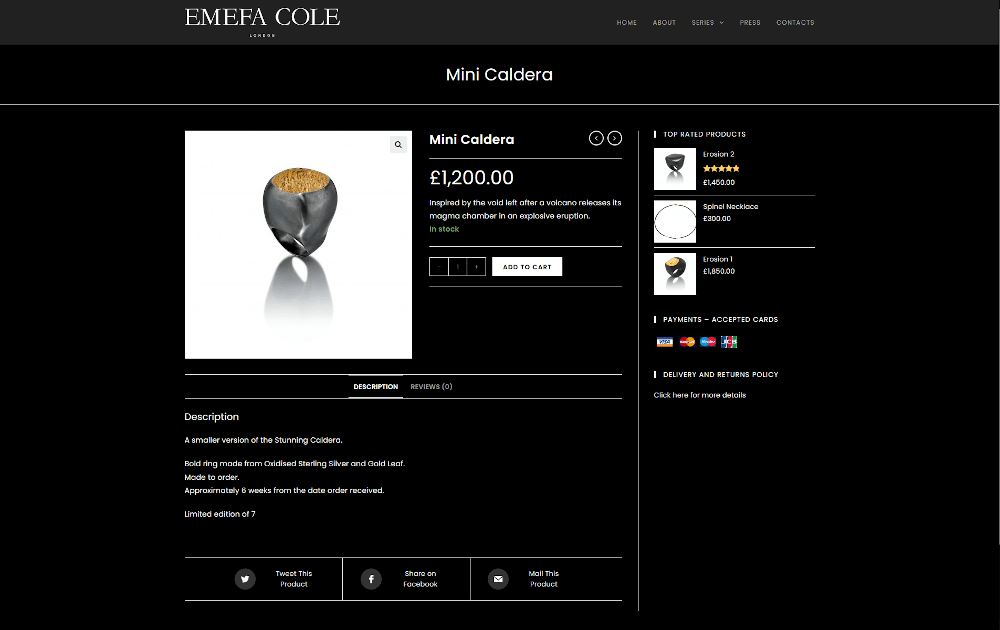The height and width of the screenshot is (630, 1000).
Task: Click the mail envelope icon
Action: (498, 579)
